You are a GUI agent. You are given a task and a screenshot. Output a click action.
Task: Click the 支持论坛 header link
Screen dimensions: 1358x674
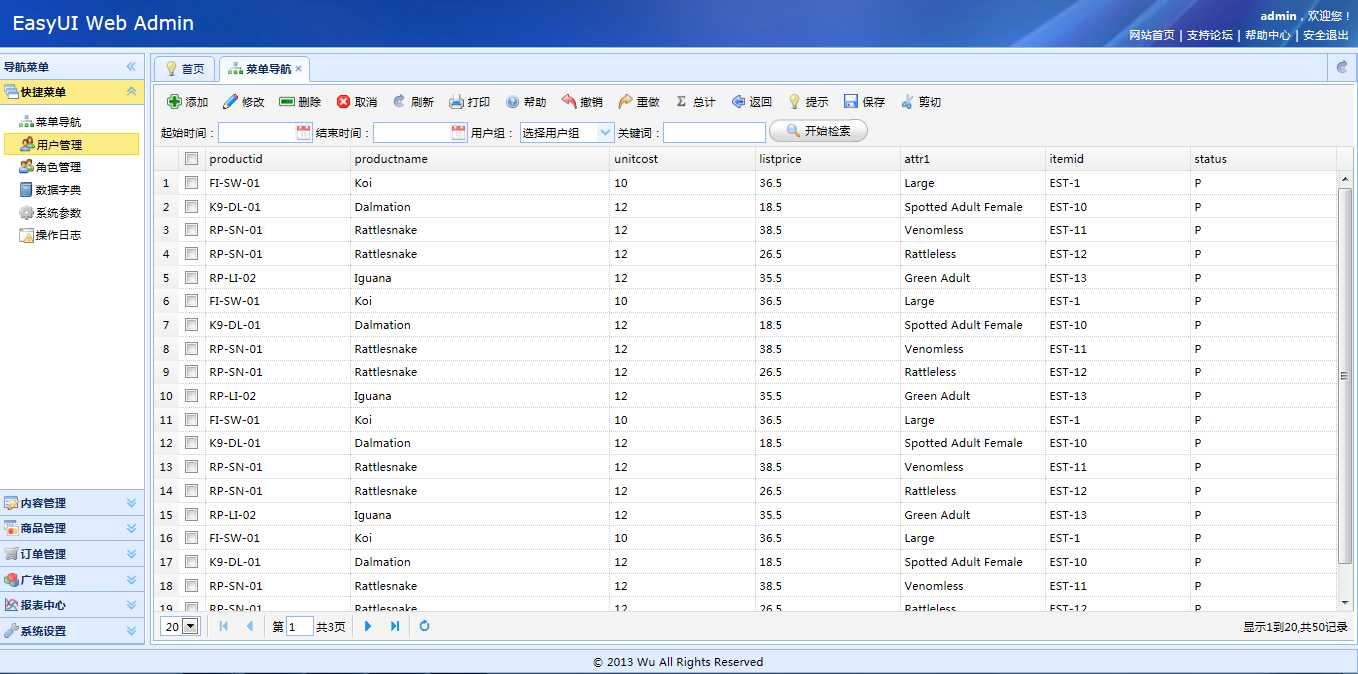point(1210,35)
